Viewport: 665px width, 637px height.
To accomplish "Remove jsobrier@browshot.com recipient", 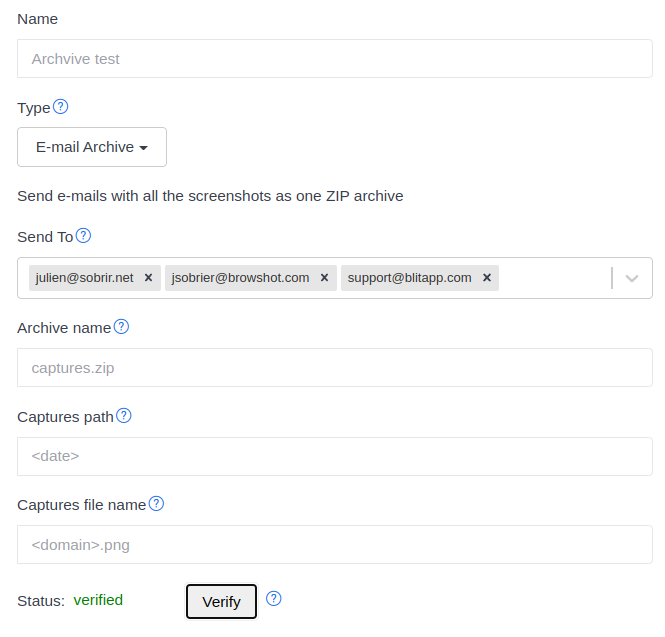I will point(324,278).
